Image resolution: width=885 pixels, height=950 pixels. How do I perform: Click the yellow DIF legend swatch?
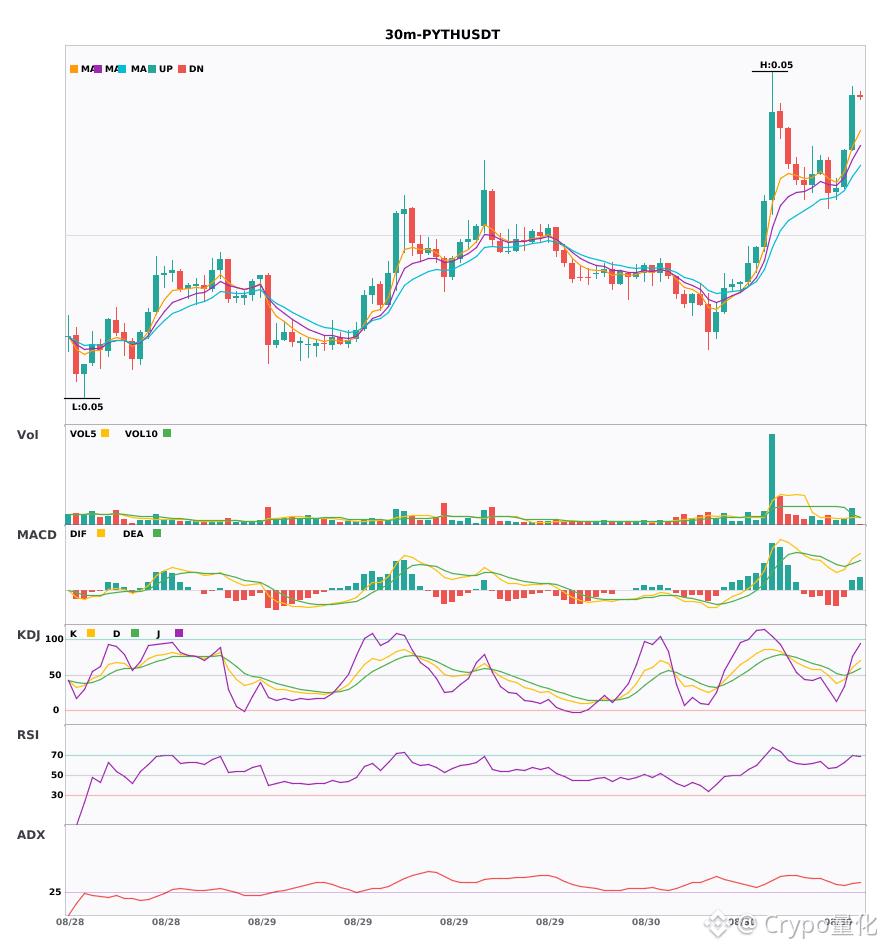[x=101, y=533]
